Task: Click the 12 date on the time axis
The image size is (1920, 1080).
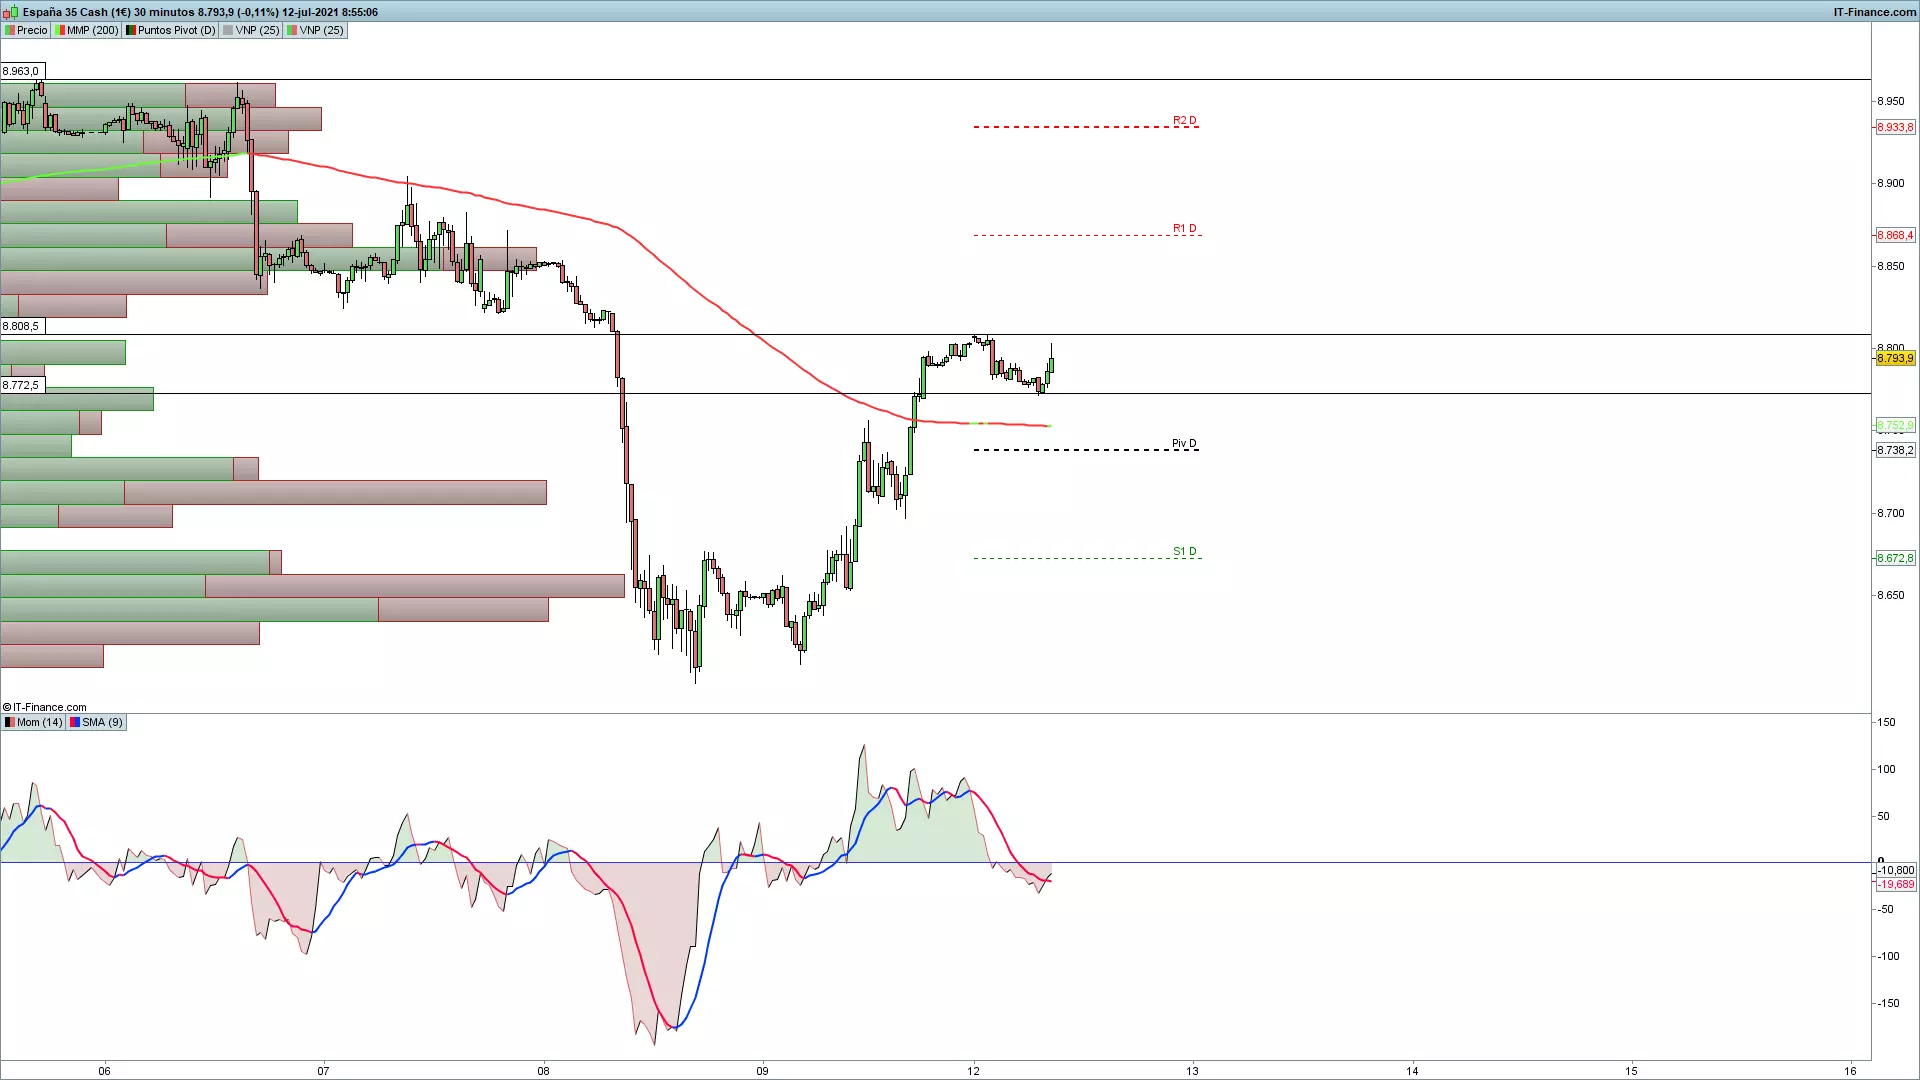Action: pos(974,1071)
